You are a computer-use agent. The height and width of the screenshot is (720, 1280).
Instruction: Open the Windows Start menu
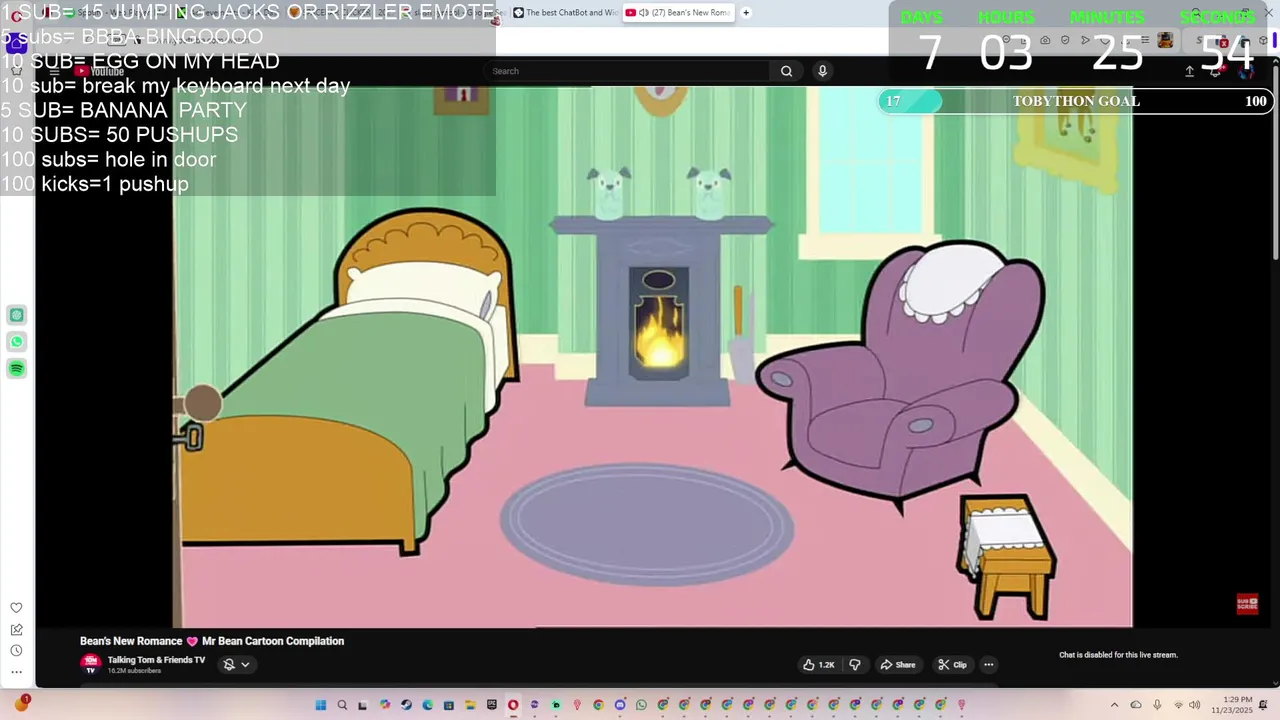[x=321, y=705]
